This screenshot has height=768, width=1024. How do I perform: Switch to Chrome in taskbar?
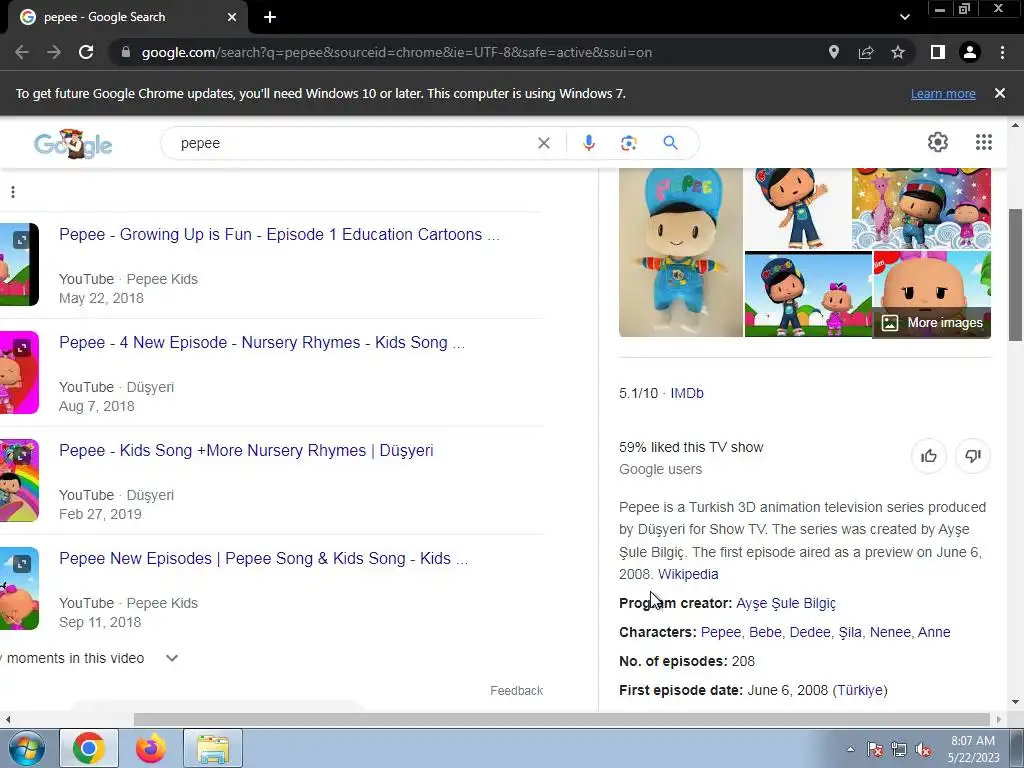89,748
